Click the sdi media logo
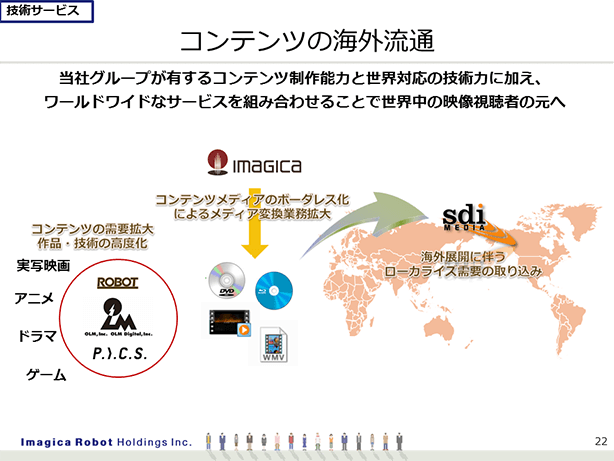The width and height of the screenshot is (614, 461). [466, 217]
